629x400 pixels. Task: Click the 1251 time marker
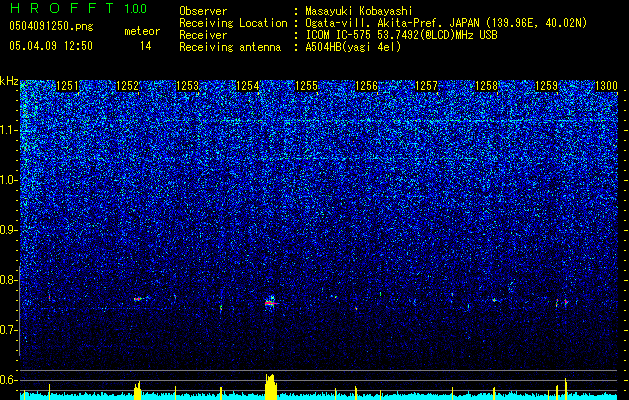pos(67,86)
